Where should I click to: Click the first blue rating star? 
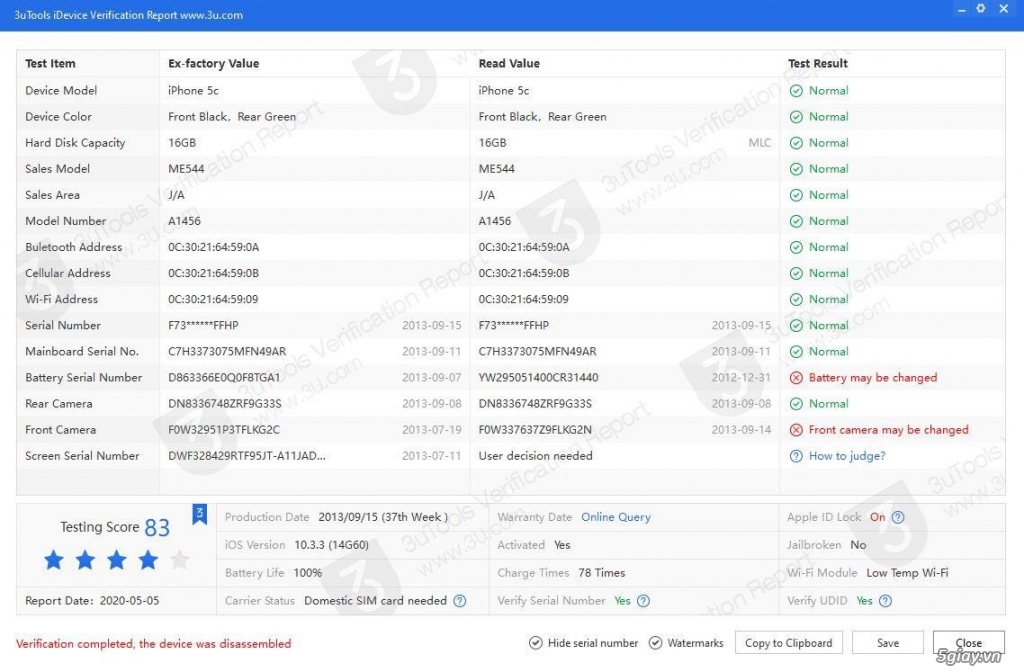click(x=54, y=560)
